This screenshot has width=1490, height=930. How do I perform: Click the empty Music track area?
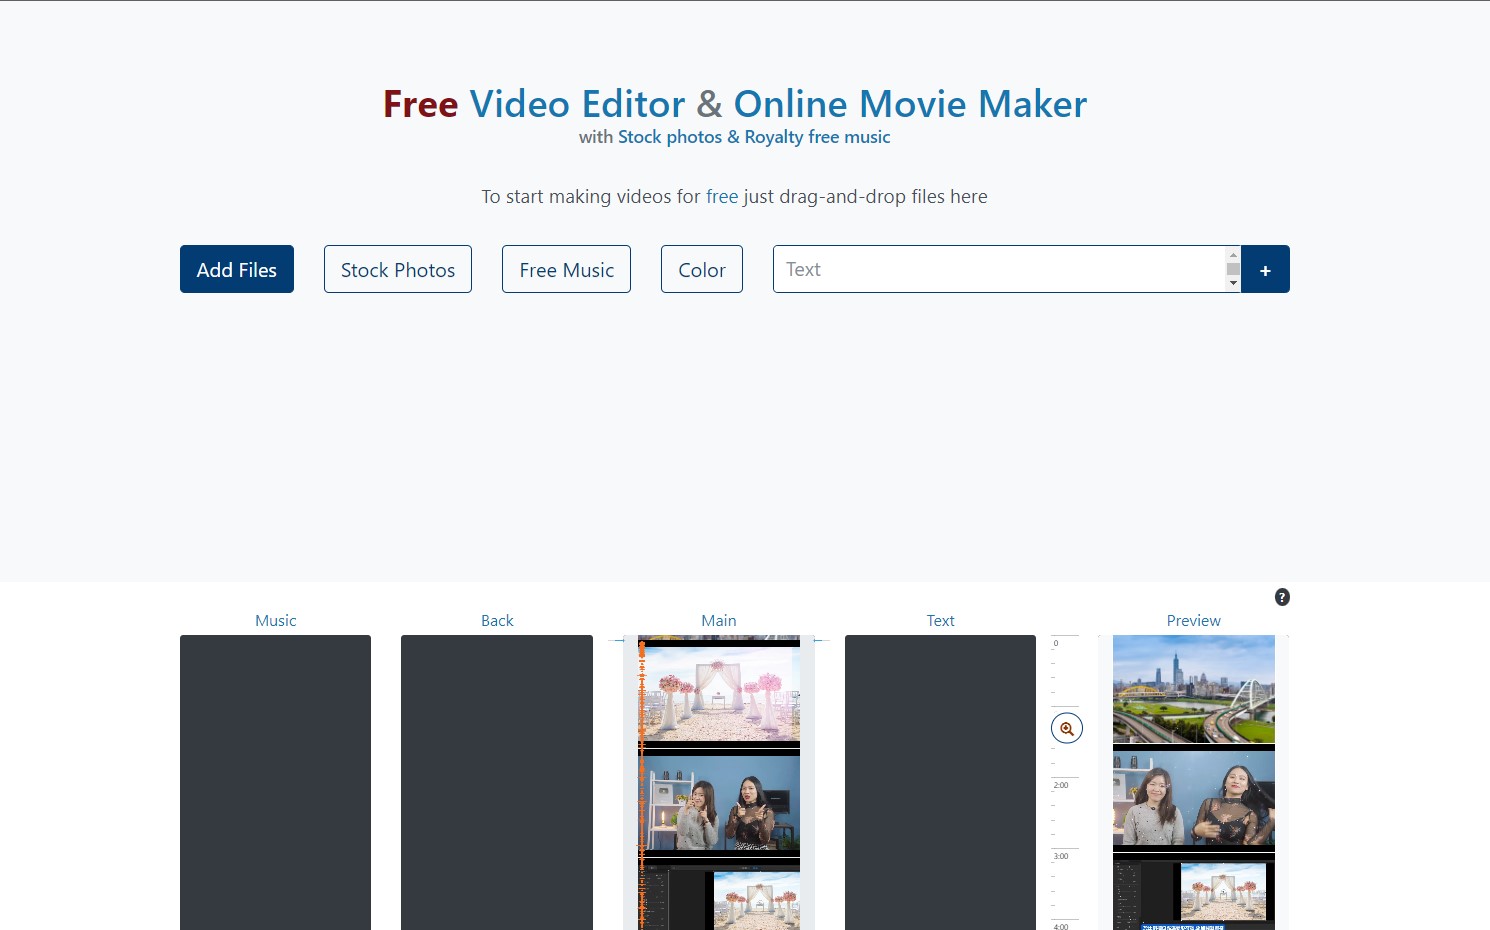coord(275,780)
